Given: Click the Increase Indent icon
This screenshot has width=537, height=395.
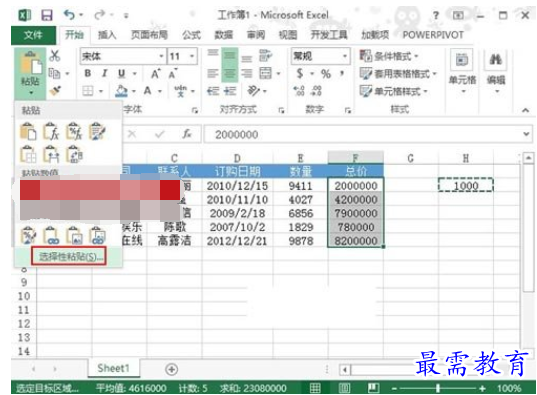Looking at the screenshot, I should (x=230, y=91).
